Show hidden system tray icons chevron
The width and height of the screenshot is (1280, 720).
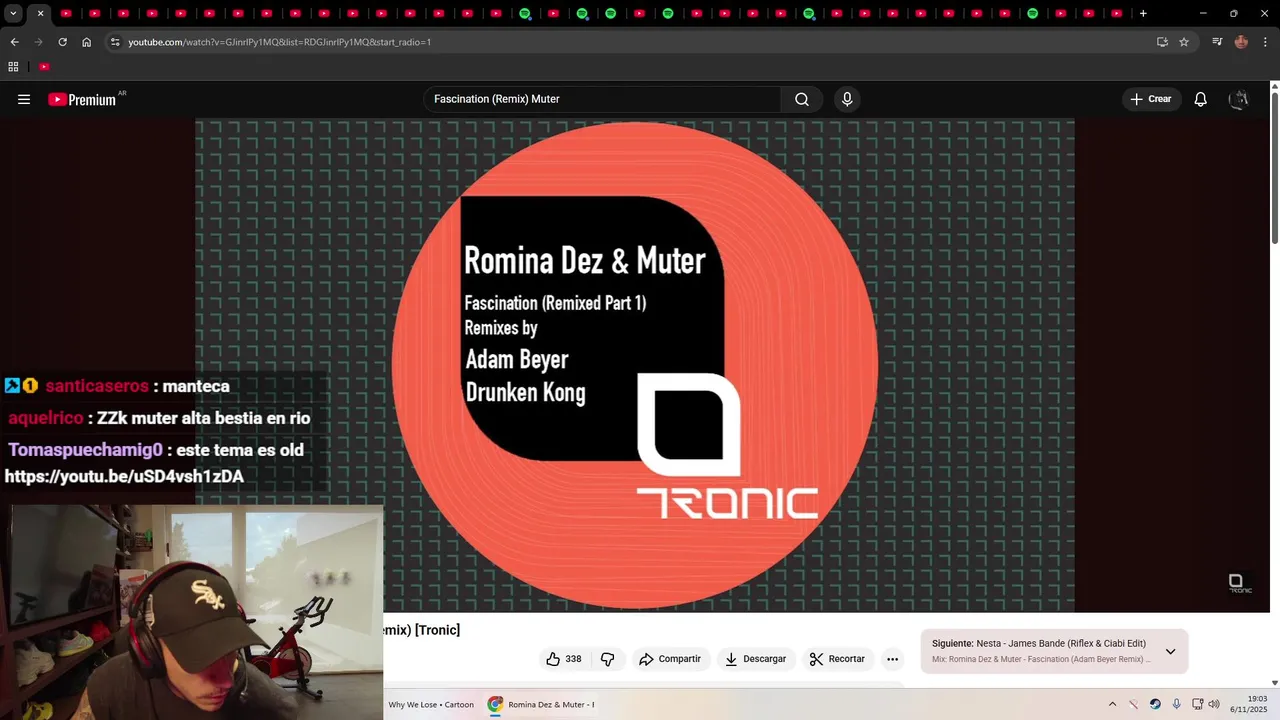[x=1112, y=705]
